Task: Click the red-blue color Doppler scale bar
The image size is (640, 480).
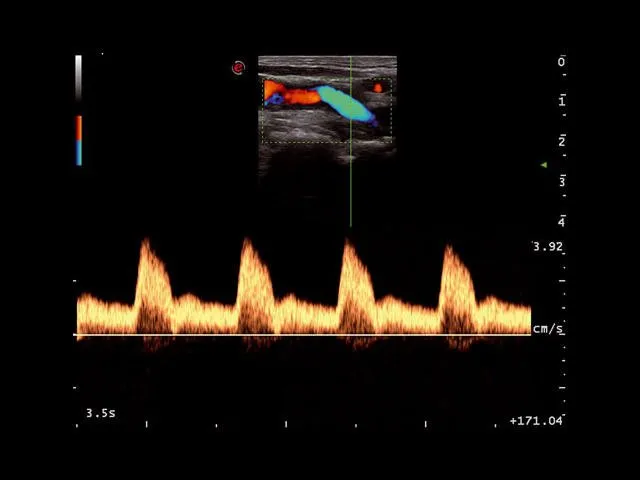Action: pyautogui.click(x=78, y=140)
